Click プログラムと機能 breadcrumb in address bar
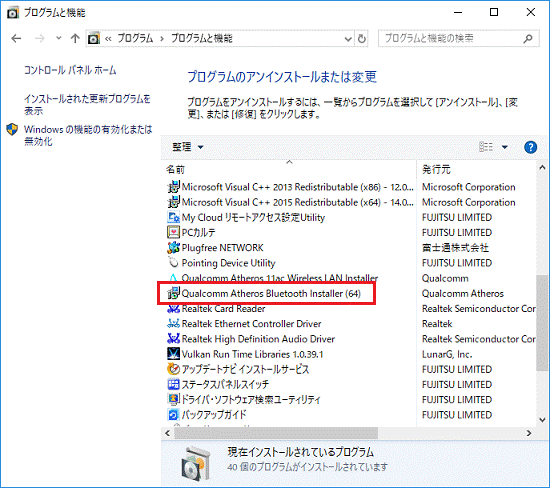Viewport: 550px width, 488px height. [201, 38]
